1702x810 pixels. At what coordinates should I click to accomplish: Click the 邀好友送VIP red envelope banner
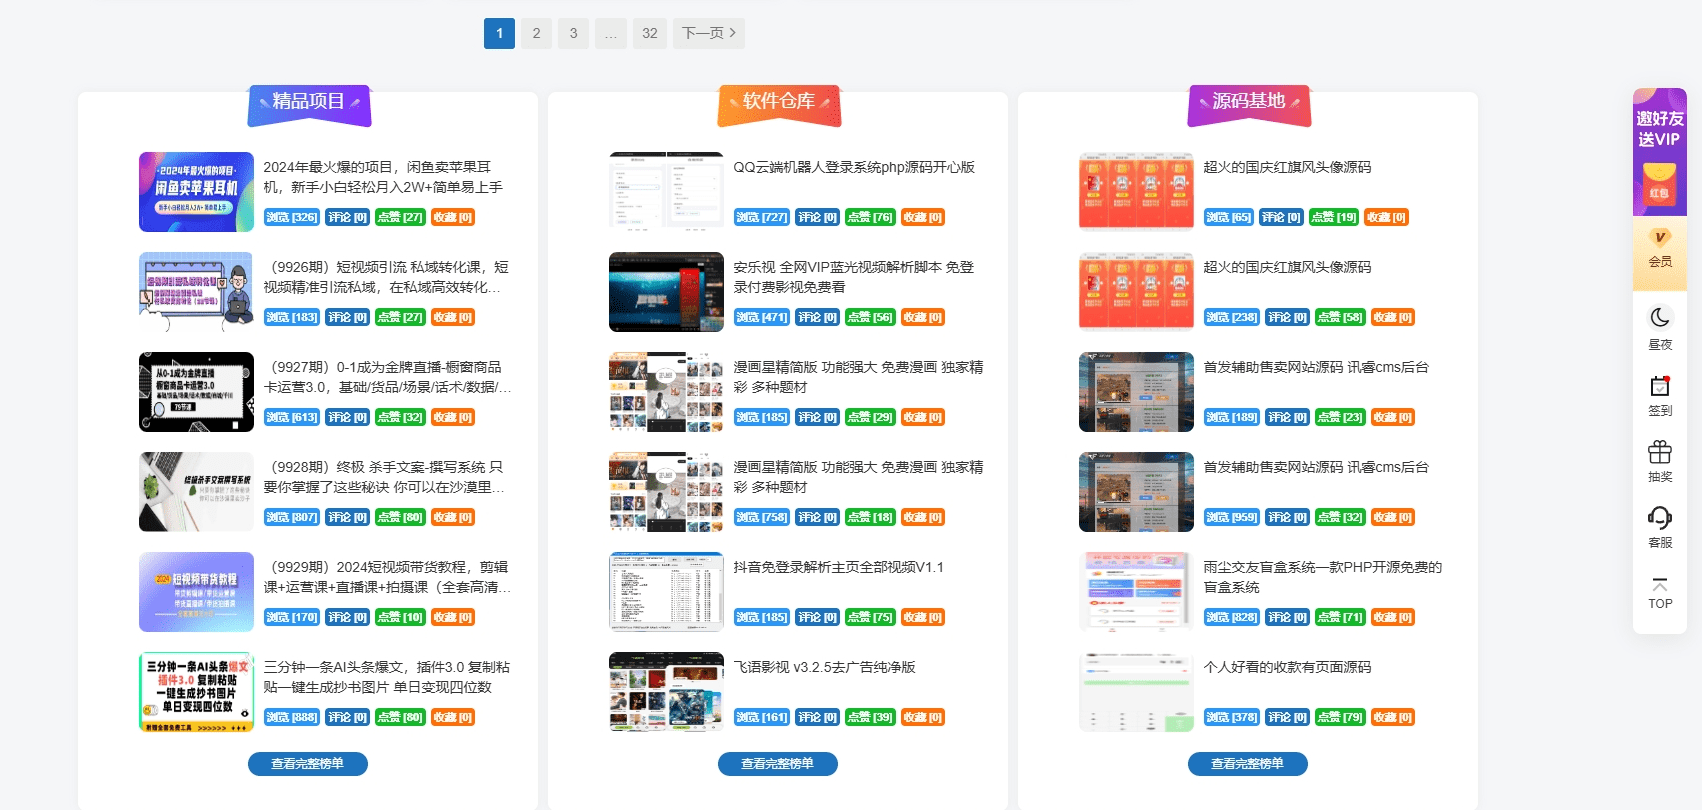(x=1659, y=152)
